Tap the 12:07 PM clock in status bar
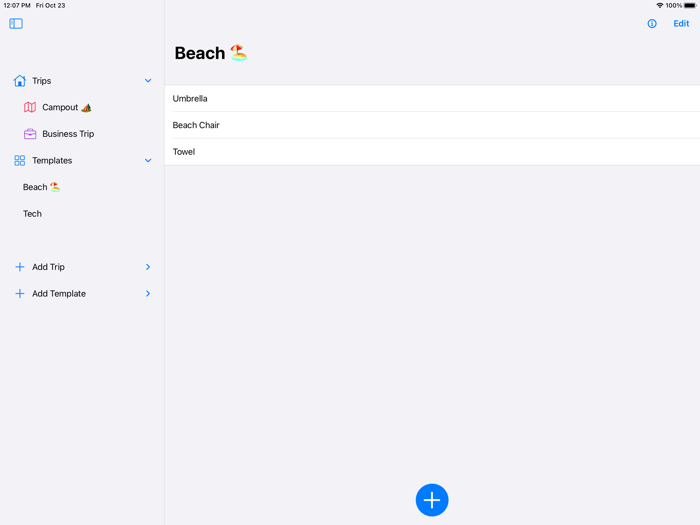700x525 pixels. [x=17, y=5]
